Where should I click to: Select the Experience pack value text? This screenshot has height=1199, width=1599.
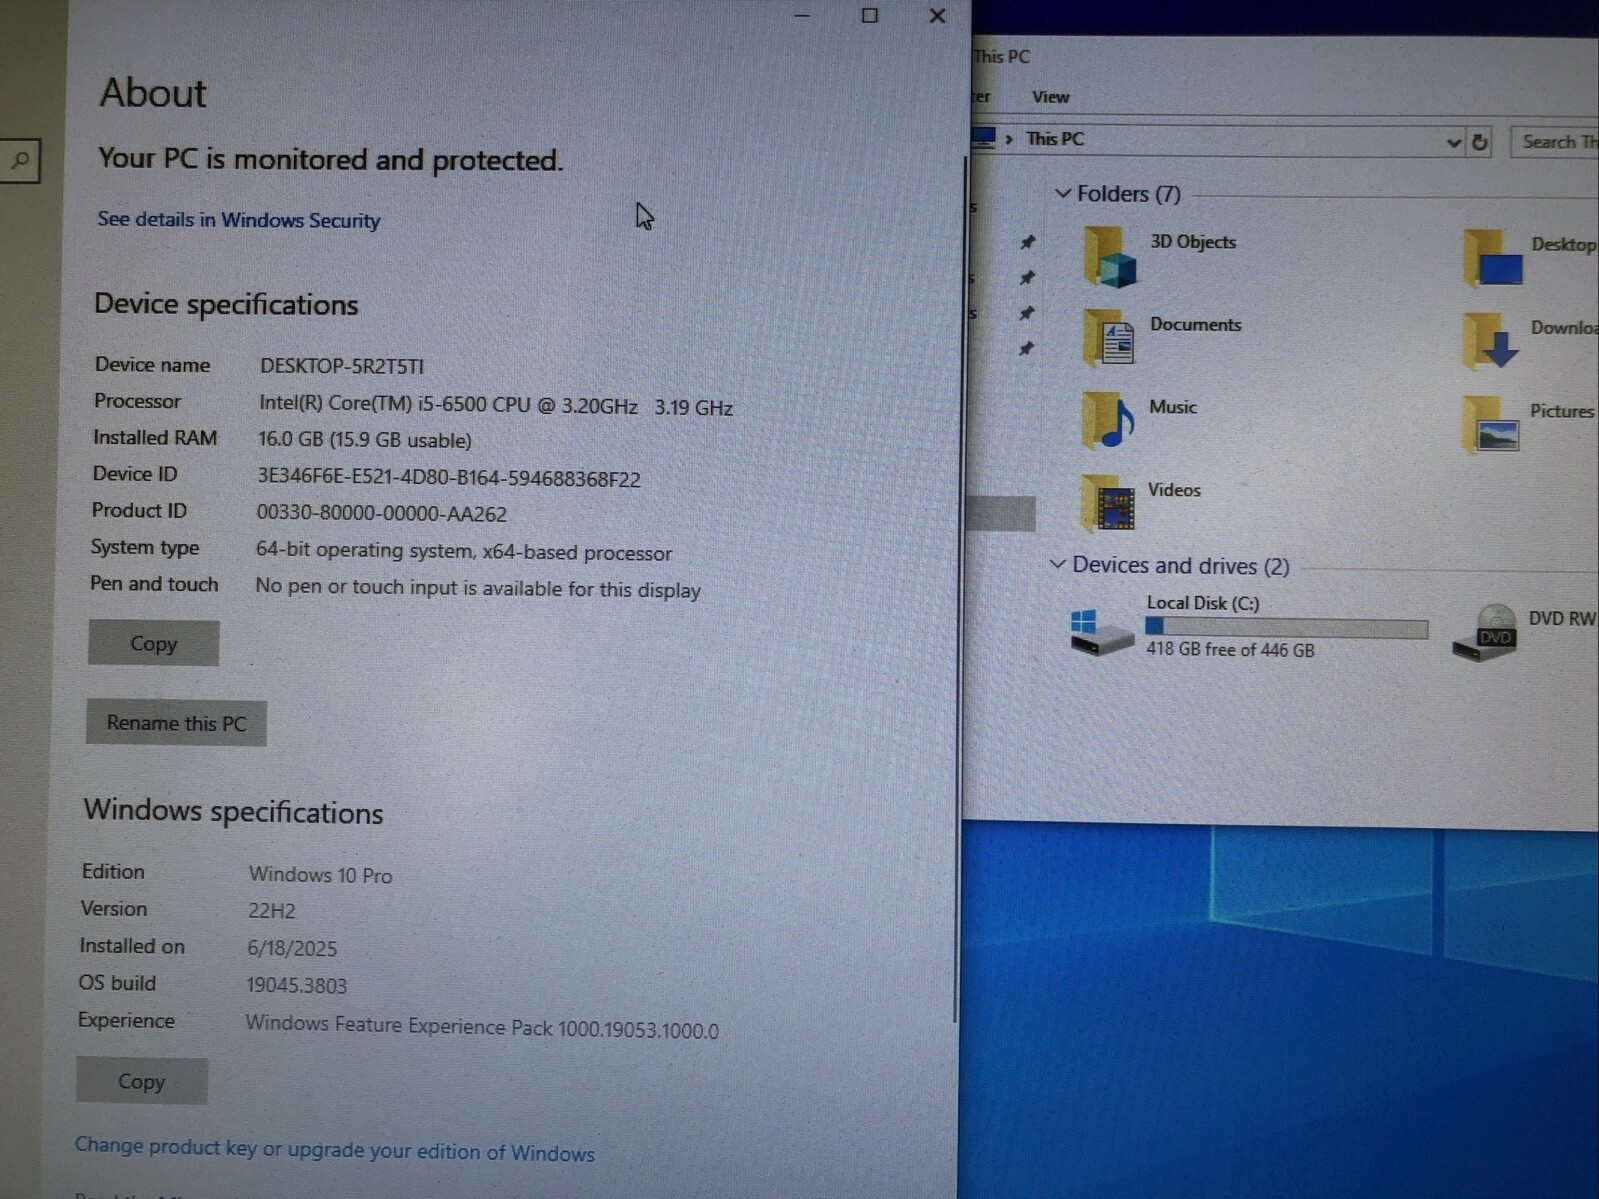point(481,1026)
